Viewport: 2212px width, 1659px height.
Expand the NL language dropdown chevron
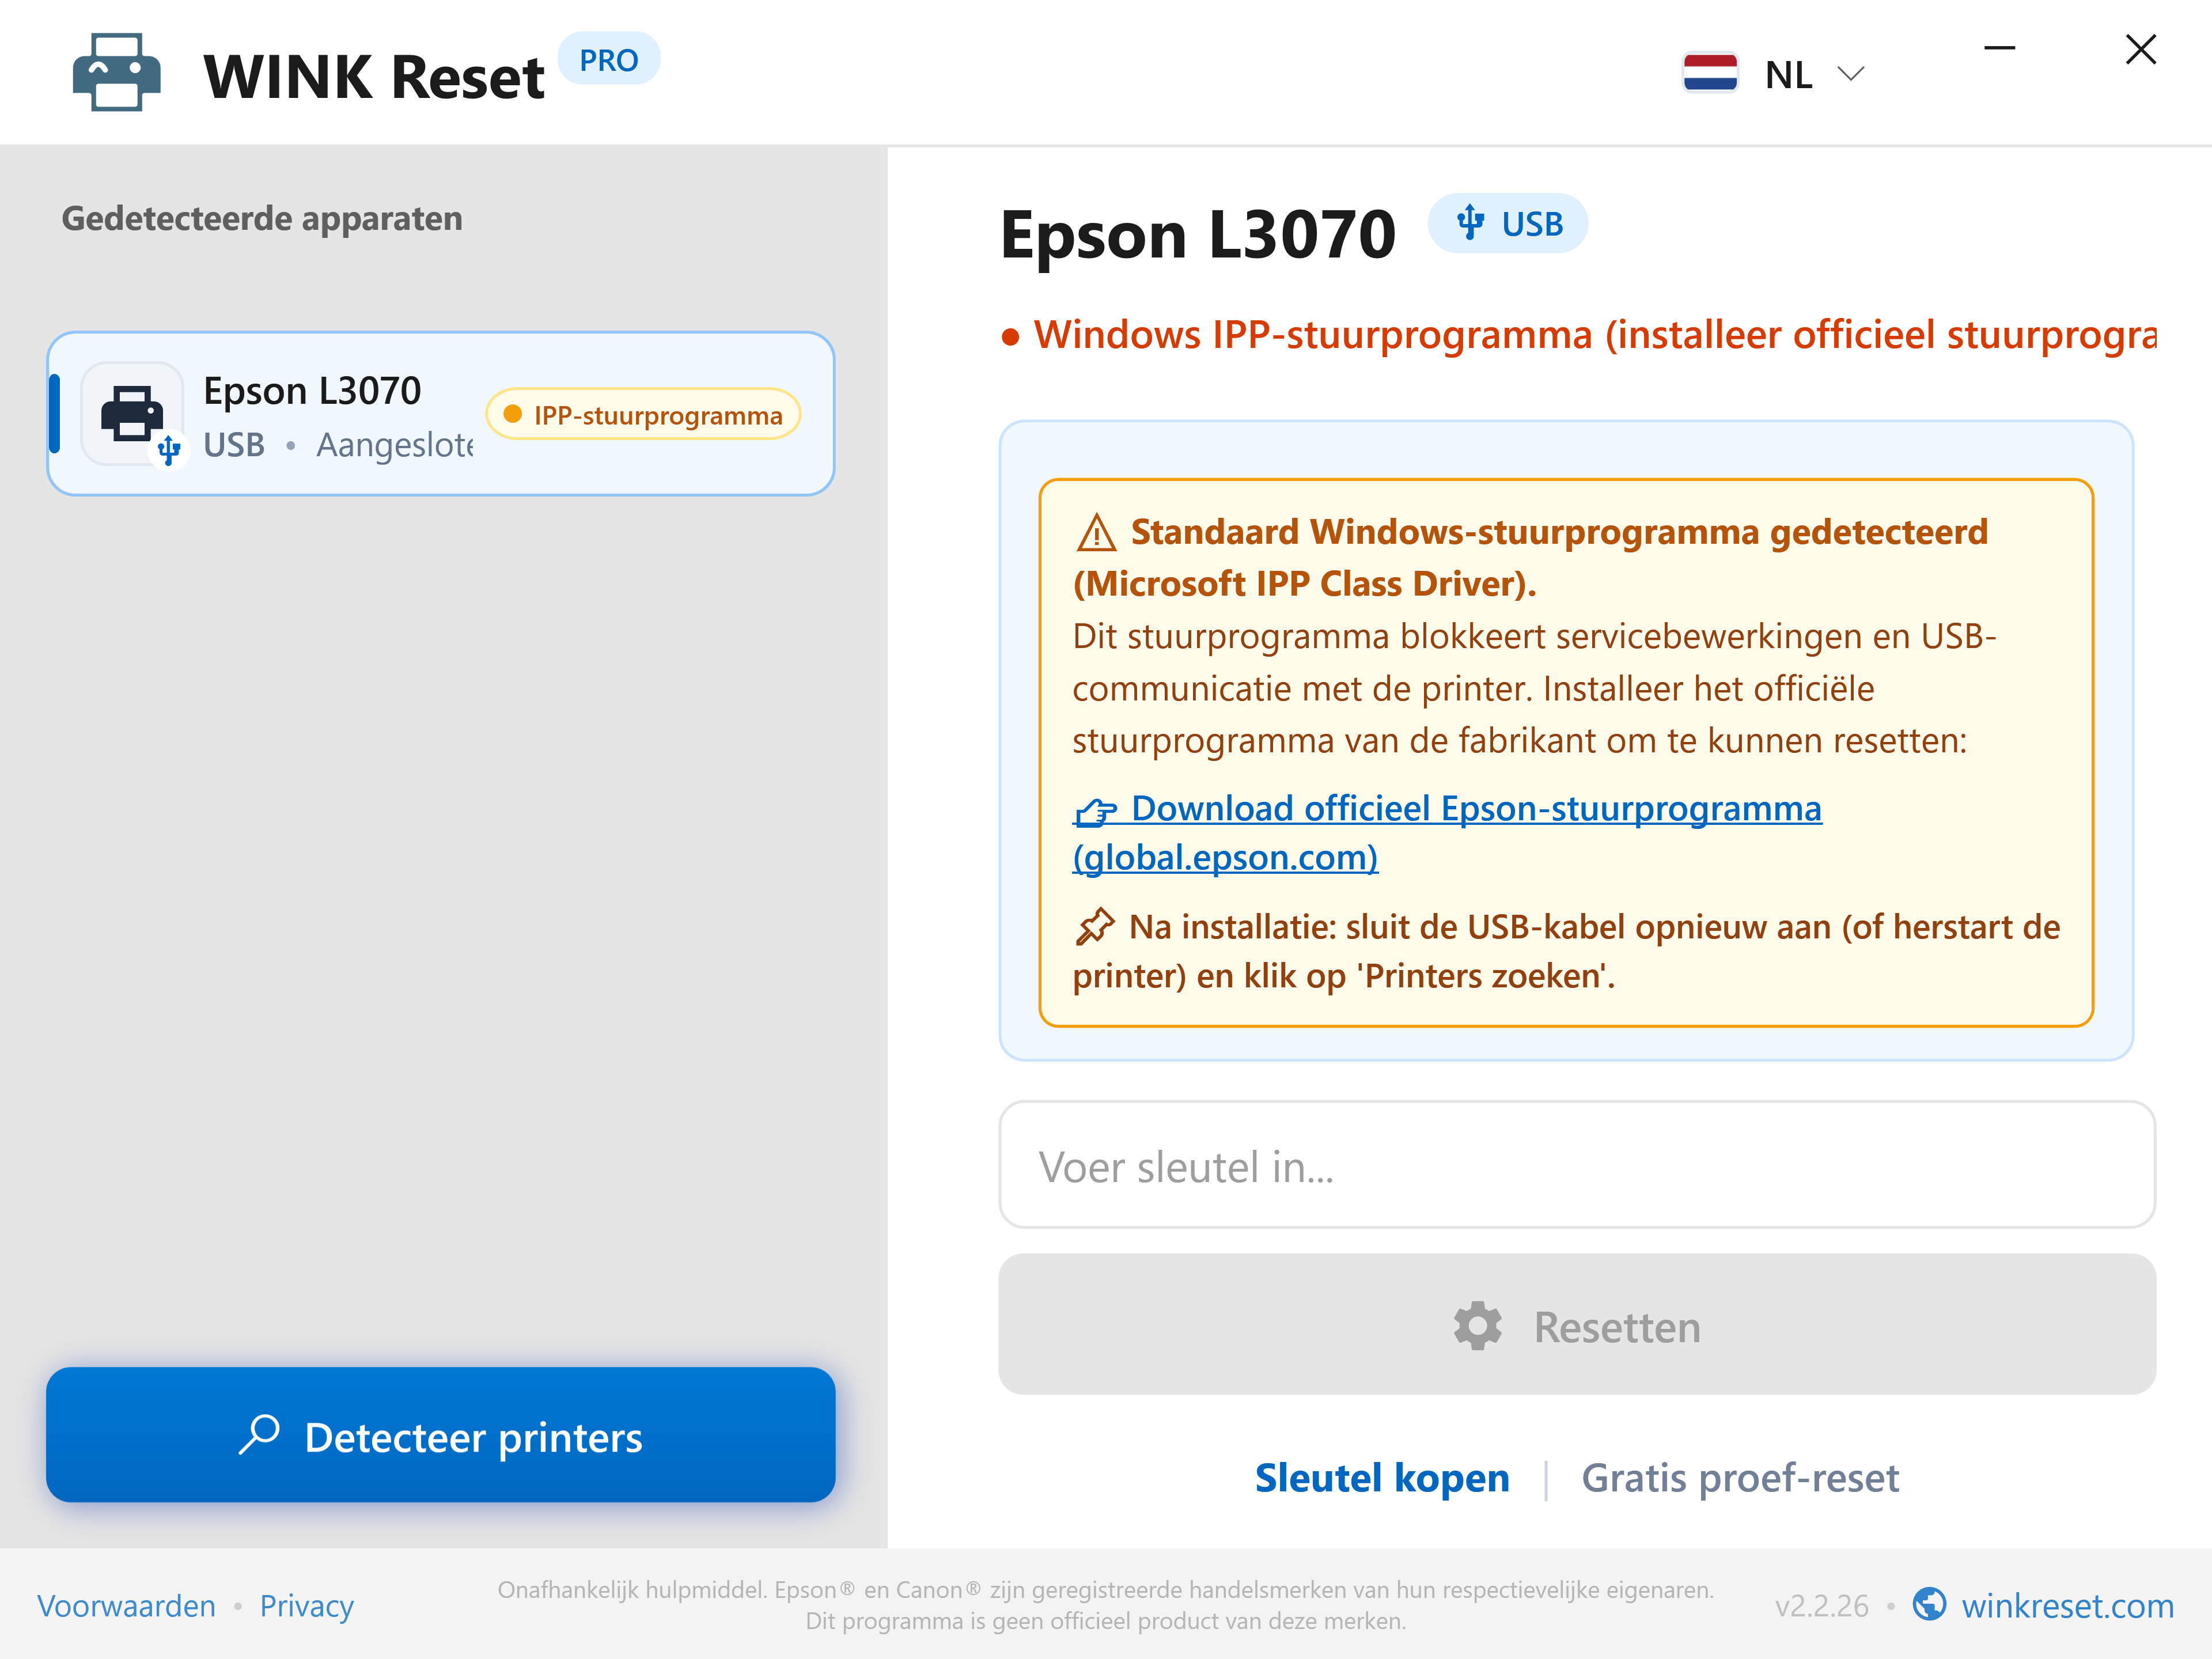(1851, 74)
